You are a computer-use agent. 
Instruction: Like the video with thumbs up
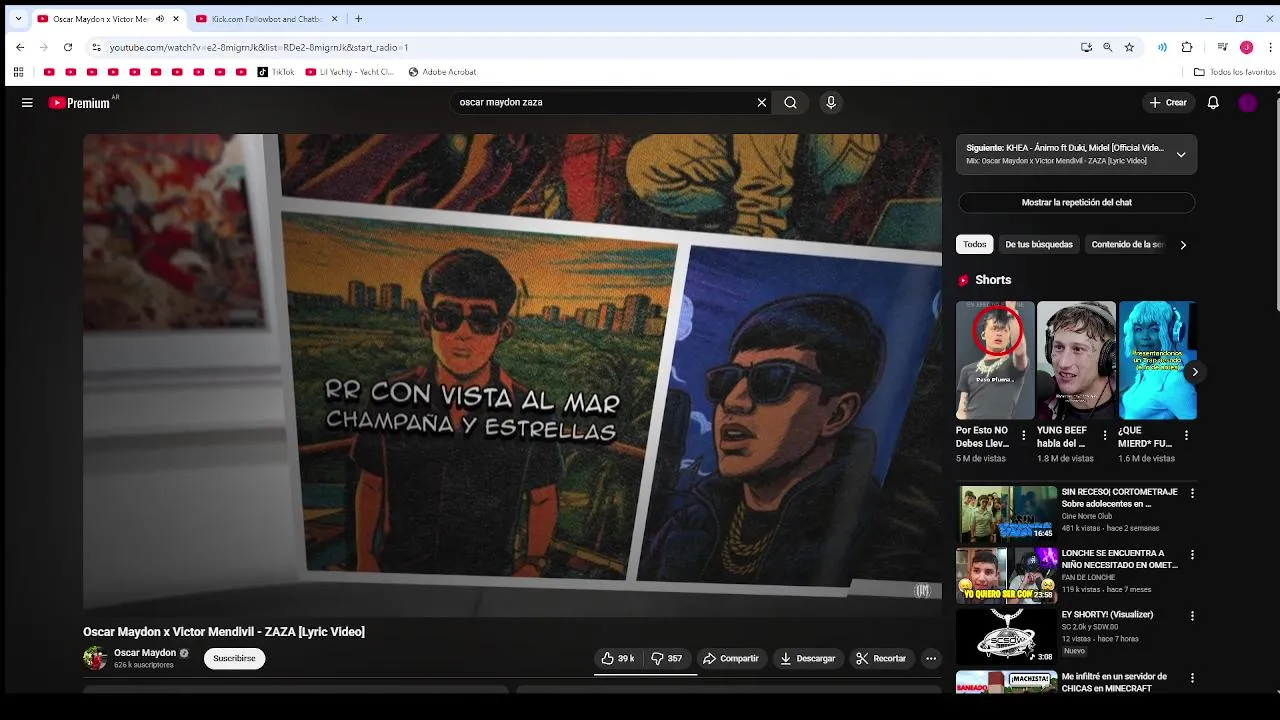pyautogui.click(x=617, y=658)
